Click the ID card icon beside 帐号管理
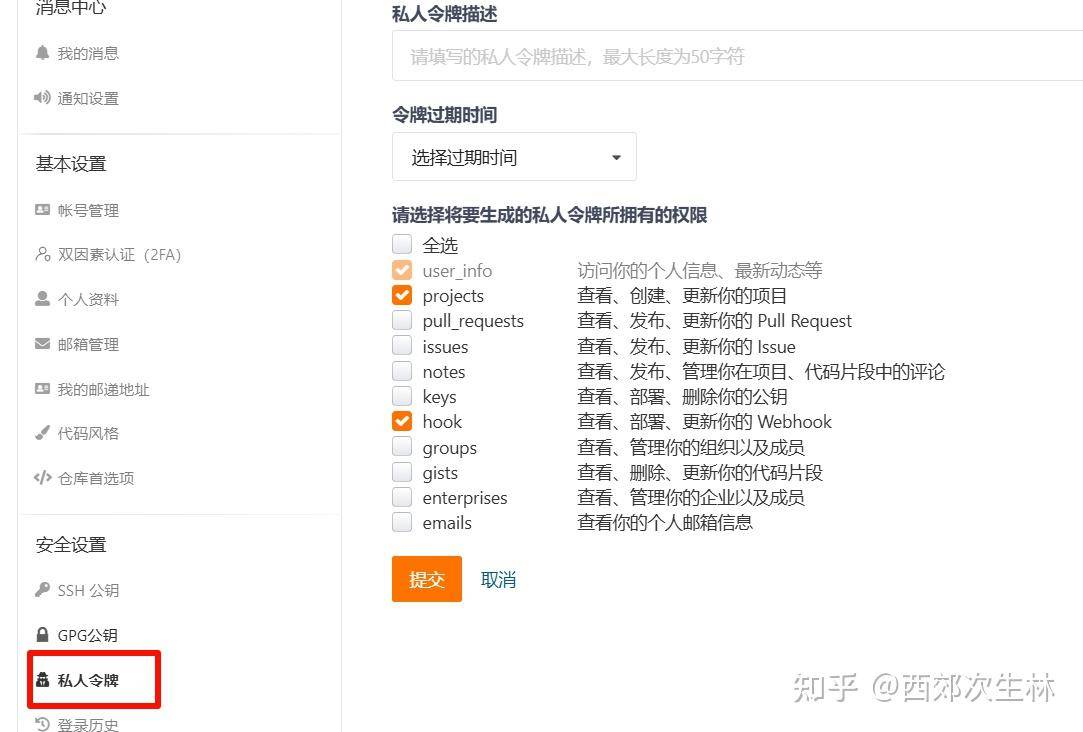The height and width of the screenshot is (732, 1083). 42,209
